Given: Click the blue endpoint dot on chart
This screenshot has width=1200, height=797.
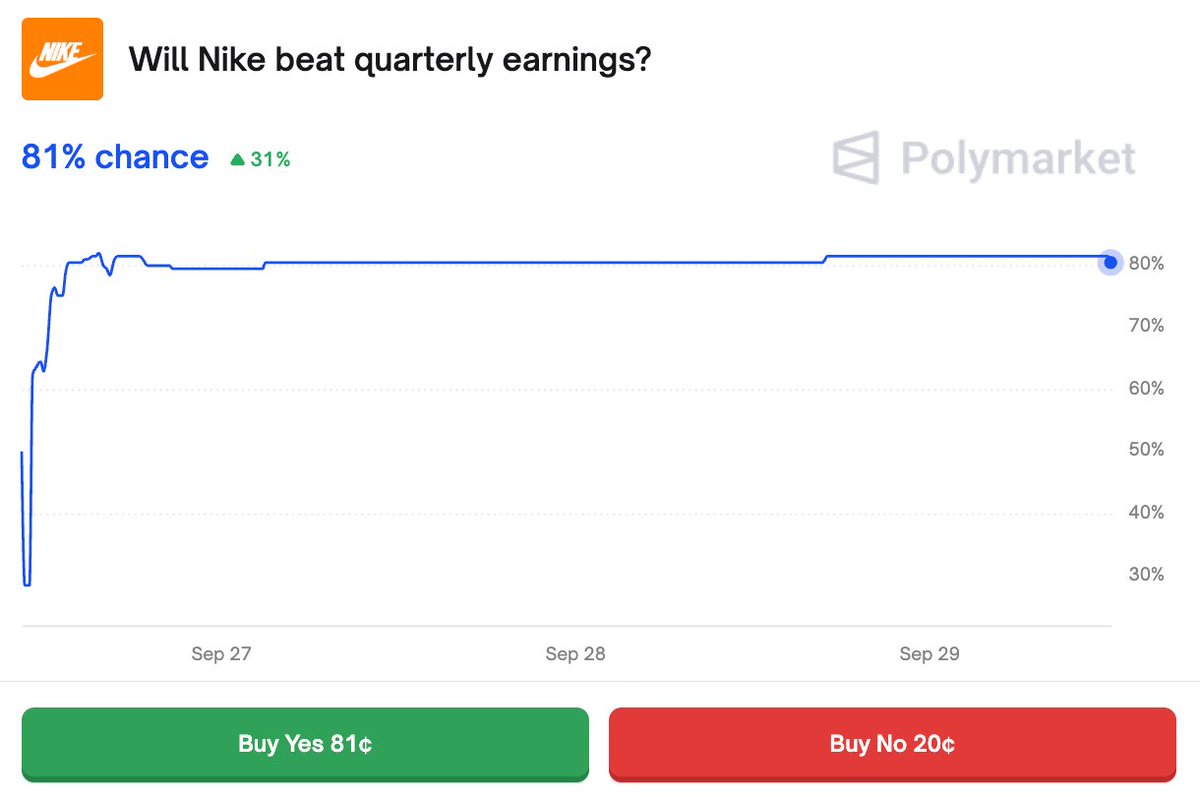Looking at the screenshot, I should [1110, 263].
